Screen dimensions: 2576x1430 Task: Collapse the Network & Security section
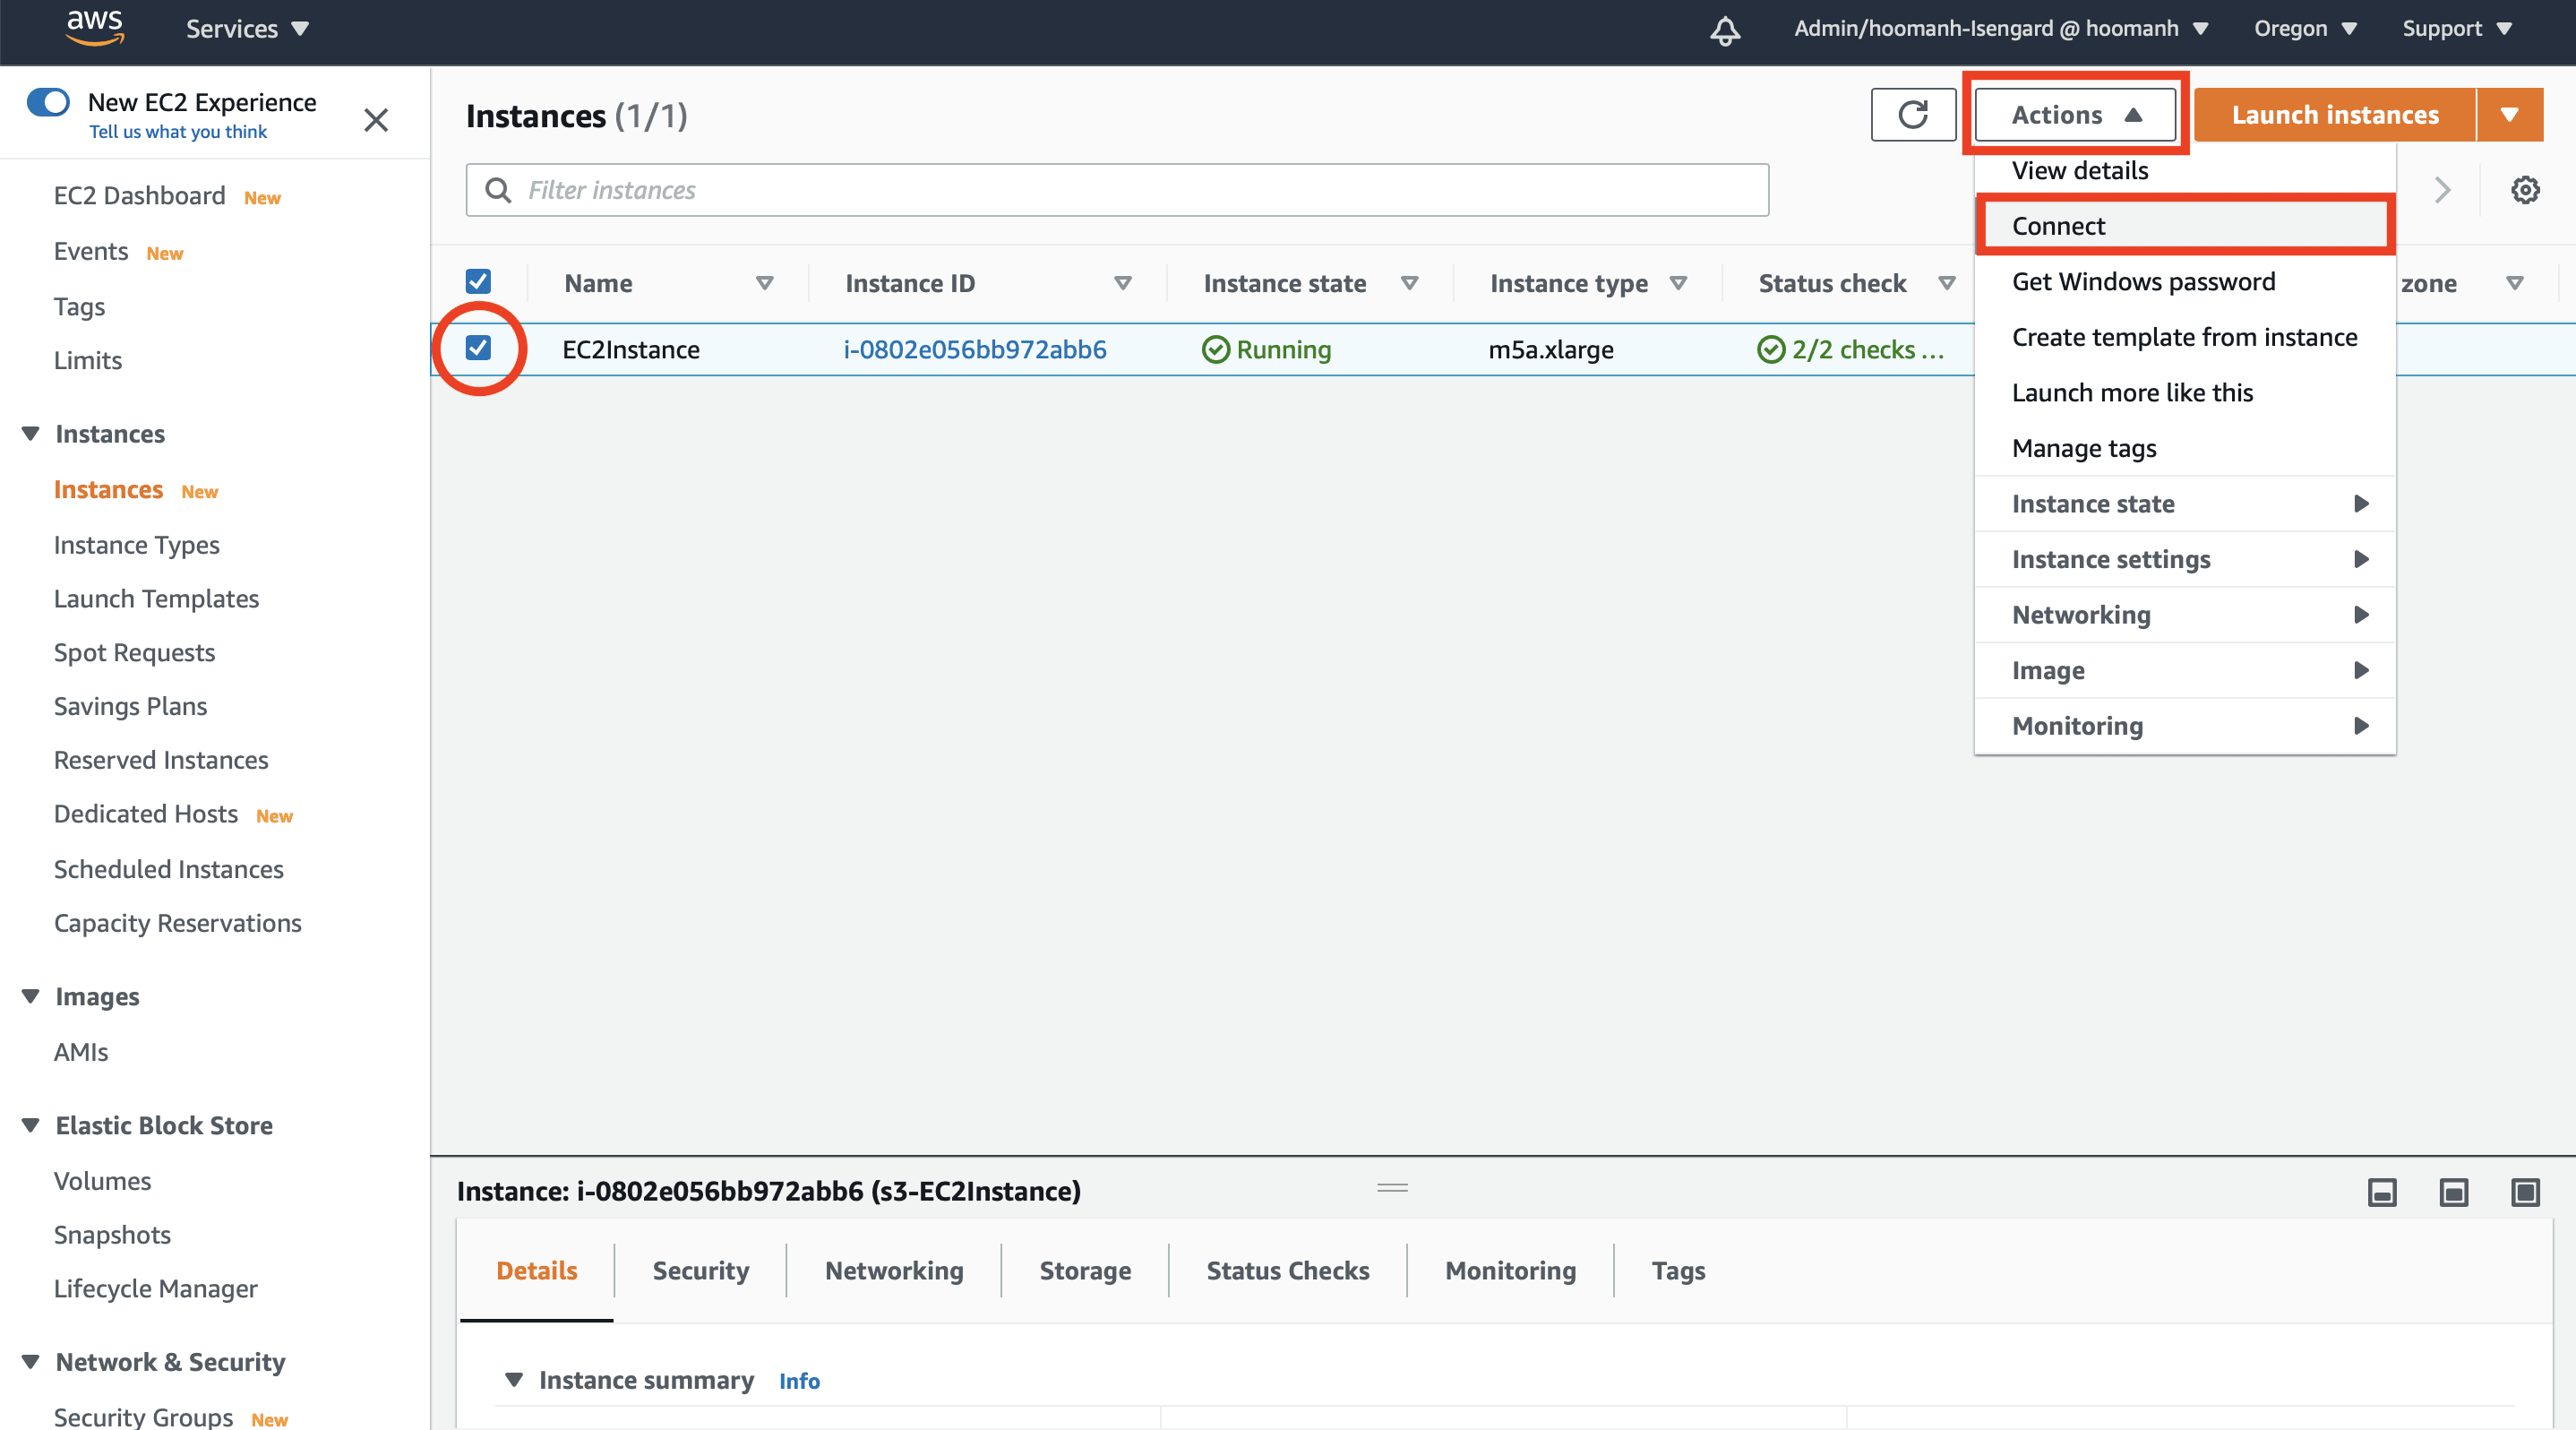[31, 1362]
